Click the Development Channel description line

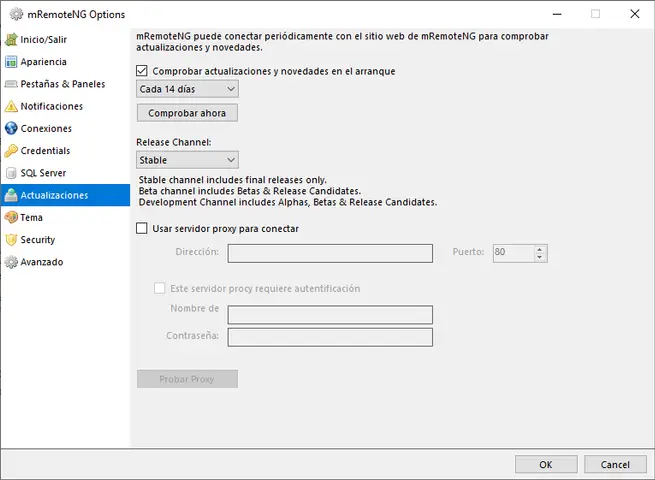tap(288, 202)
